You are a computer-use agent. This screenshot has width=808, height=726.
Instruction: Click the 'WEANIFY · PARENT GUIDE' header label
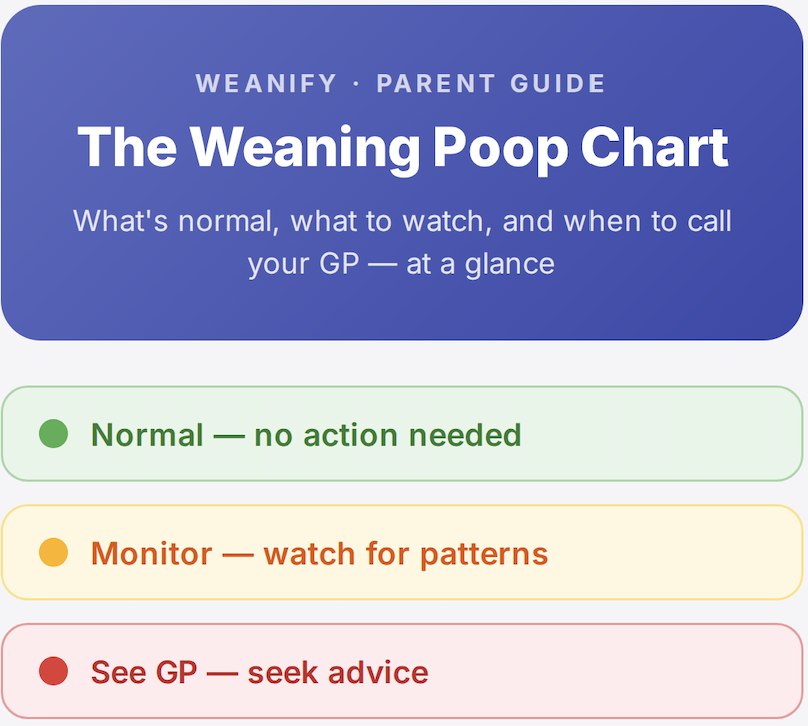pyautogui.click(x=400, y=83)
